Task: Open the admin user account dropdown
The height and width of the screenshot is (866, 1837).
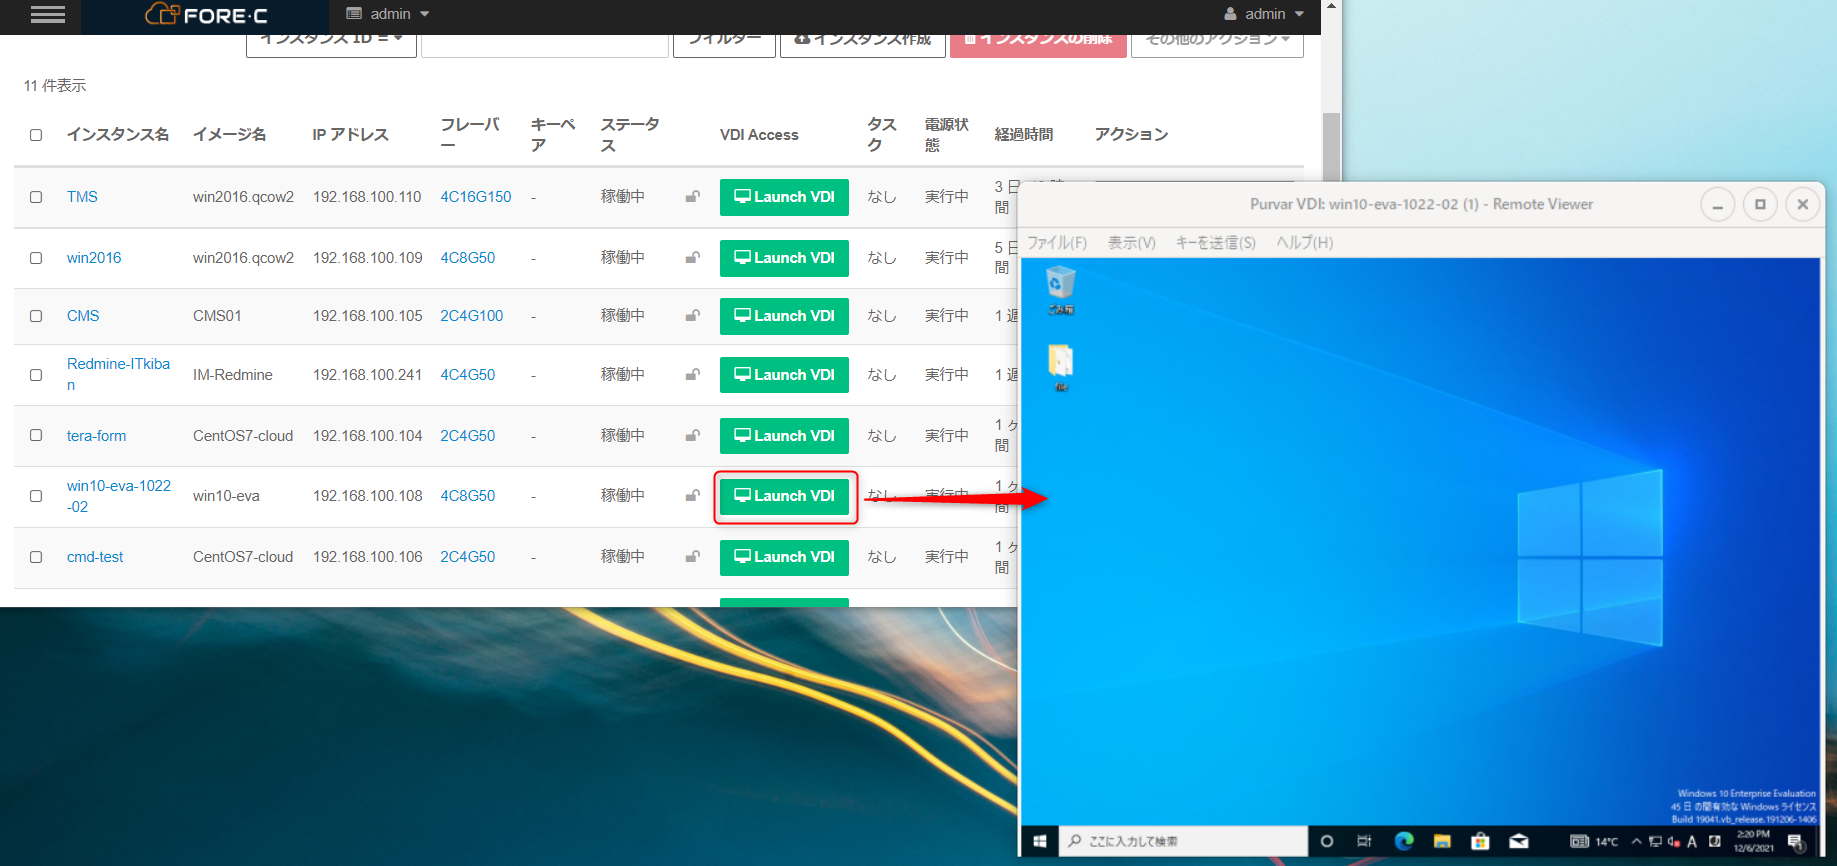Action: pos(1265,14)
